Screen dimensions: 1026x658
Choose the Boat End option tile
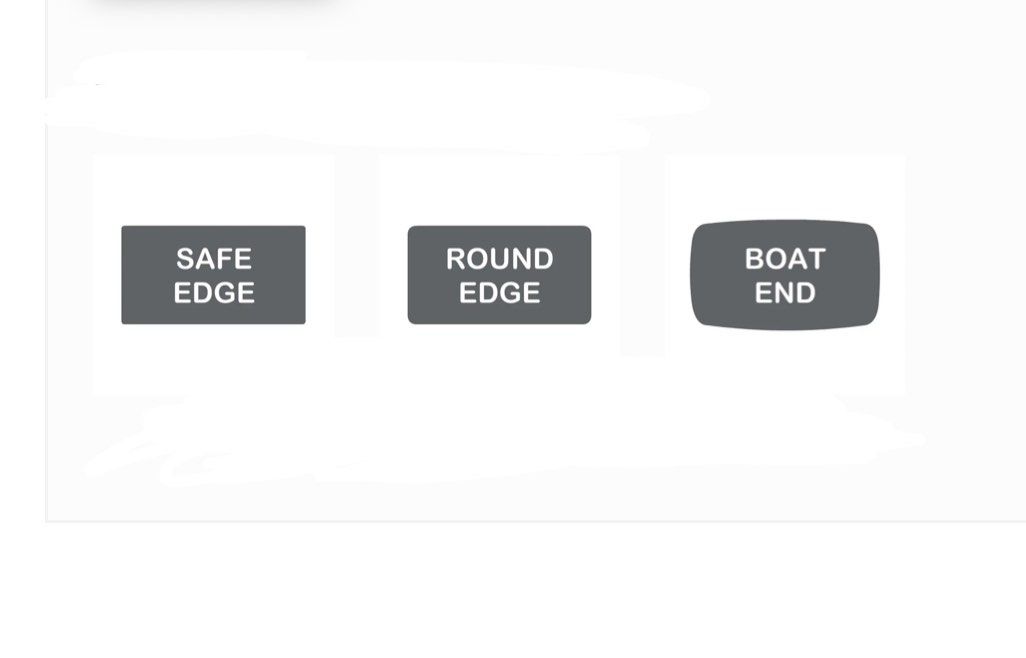pyautogui.click(x=785, y=275)
